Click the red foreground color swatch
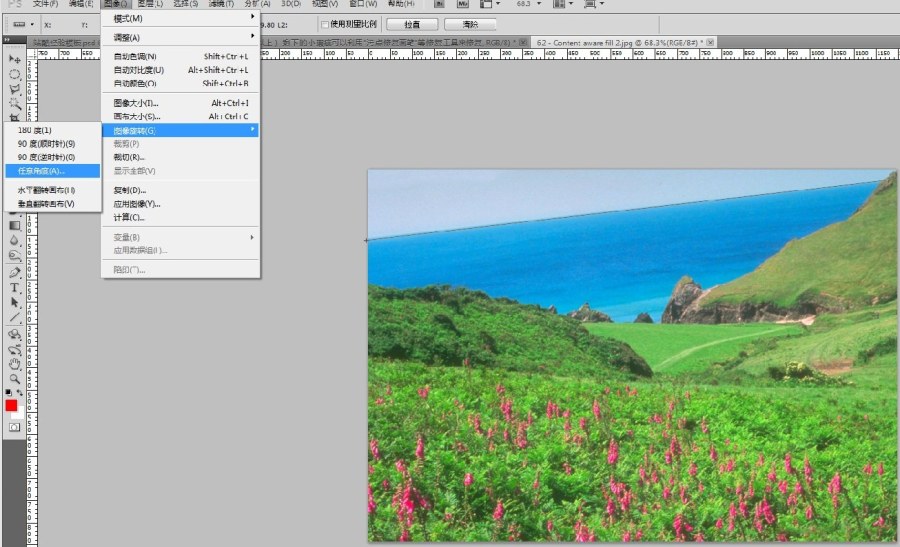900x547 pixels. (12, 406)
